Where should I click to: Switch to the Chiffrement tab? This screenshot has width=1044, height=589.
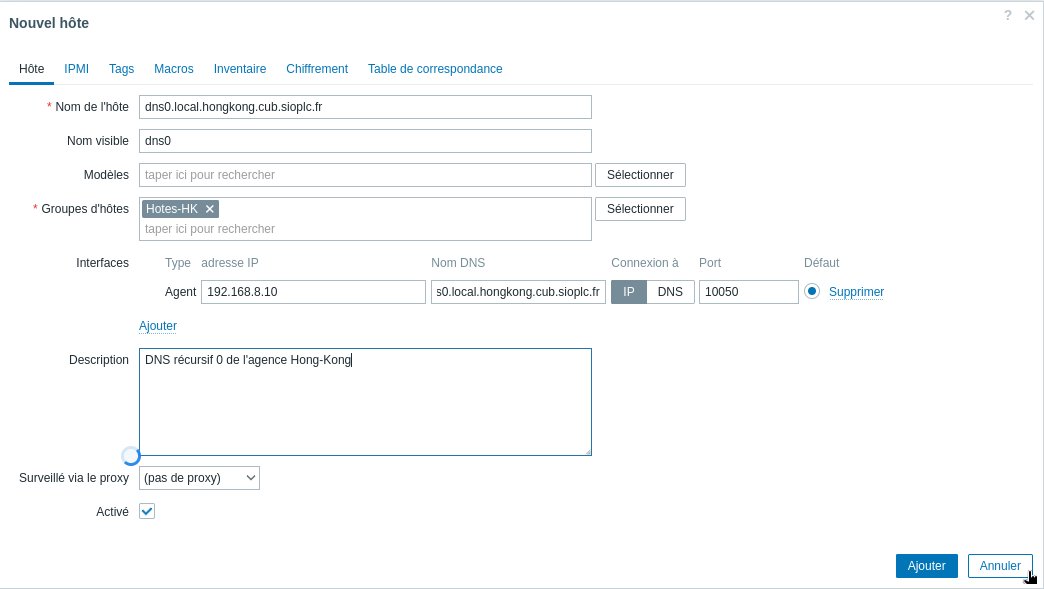(317, 69)
